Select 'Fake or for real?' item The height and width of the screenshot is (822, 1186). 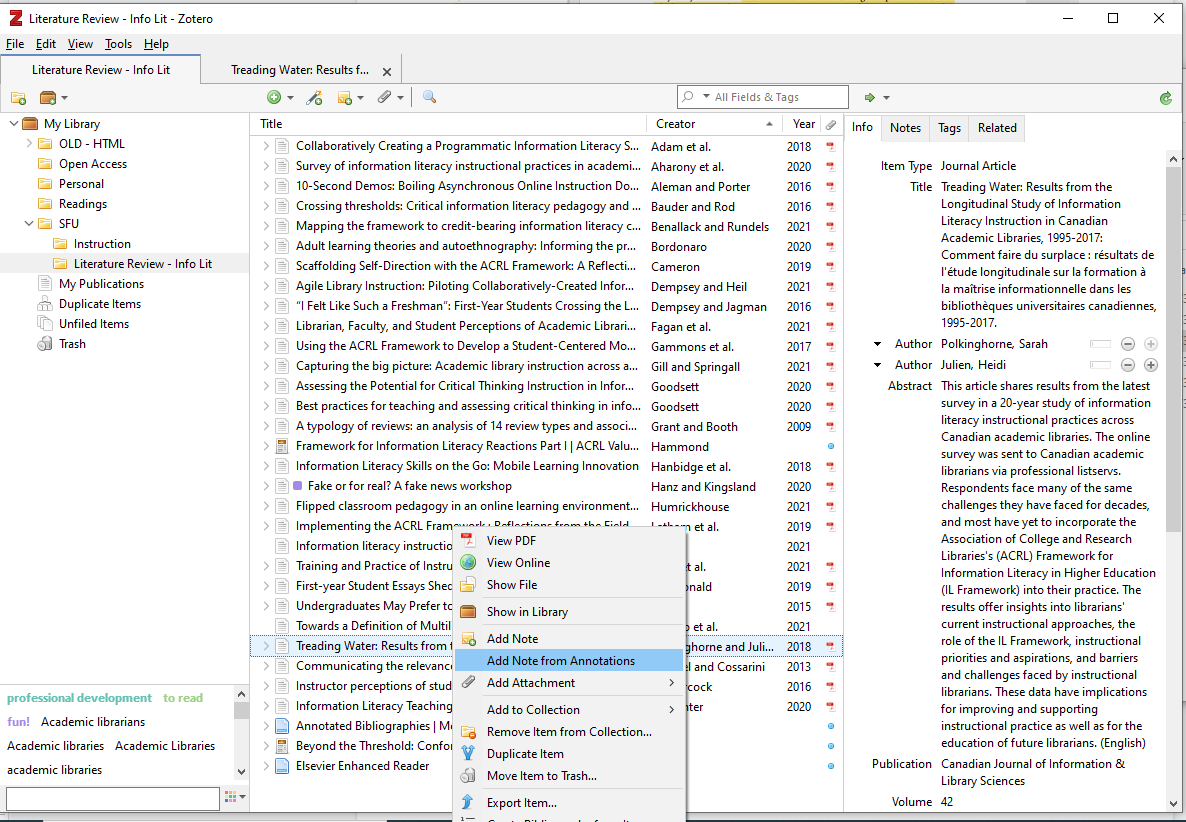[x=409, y=486]
